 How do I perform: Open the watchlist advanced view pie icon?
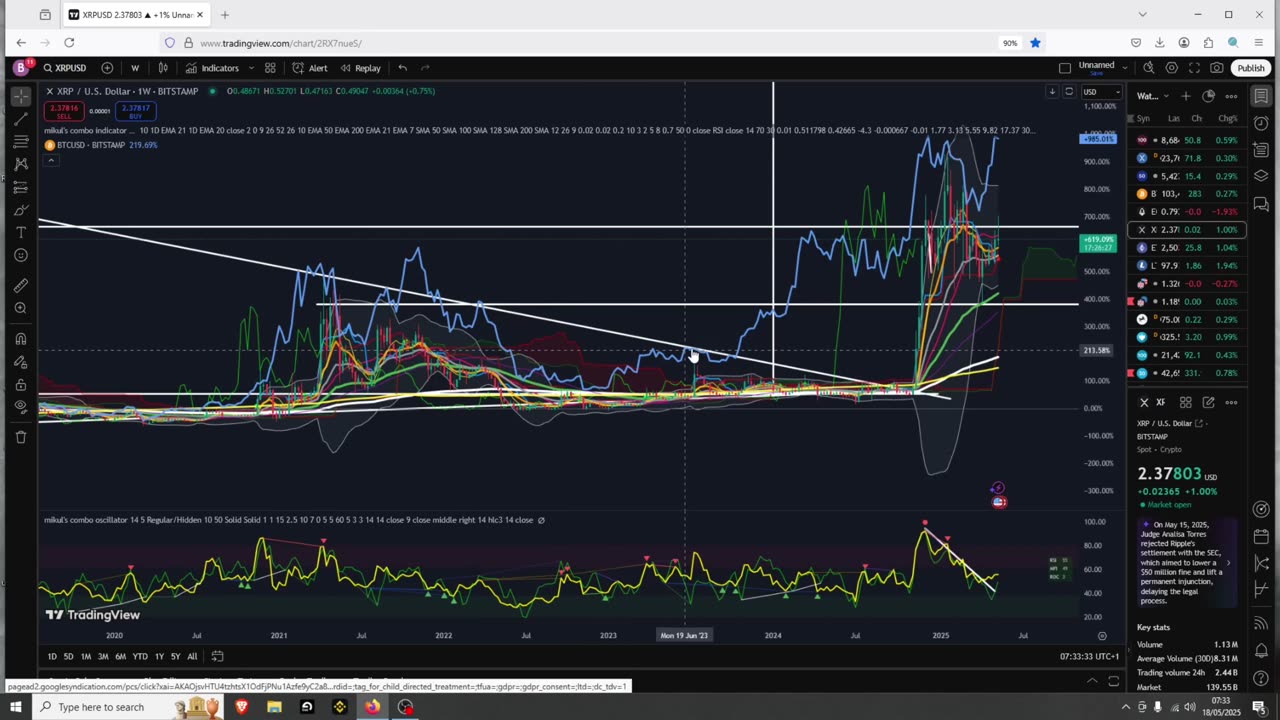pyautogui.click(x=1208, y=96)
